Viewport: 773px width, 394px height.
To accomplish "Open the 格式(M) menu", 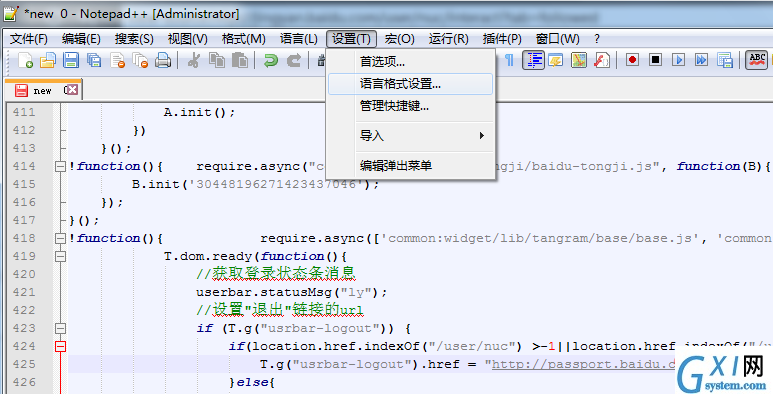I will [x=244, y=39].
